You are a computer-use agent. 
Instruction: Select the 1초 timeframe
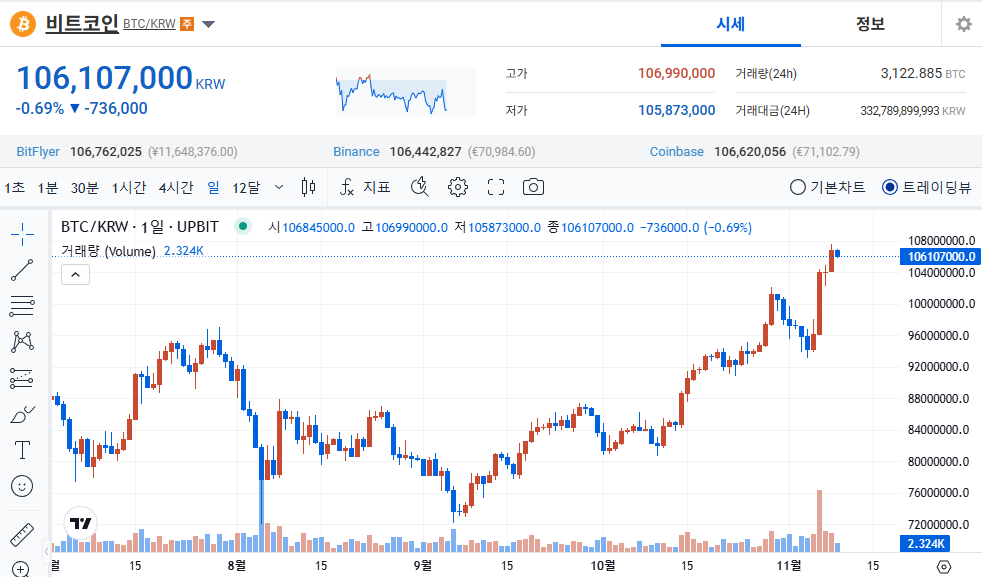(14, 187)
